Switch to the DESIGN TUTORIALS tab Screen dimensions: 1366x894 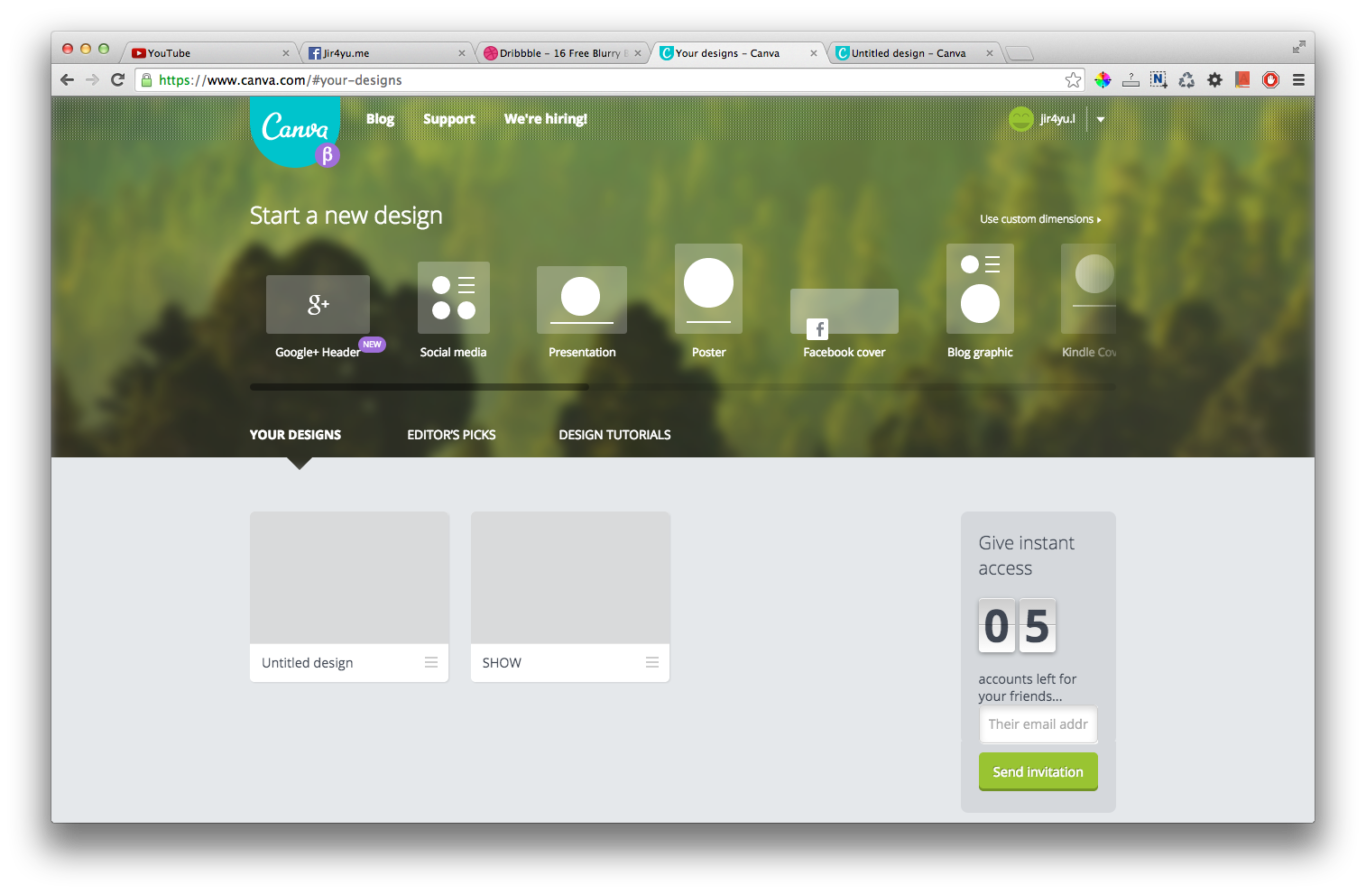click(615, 435)
